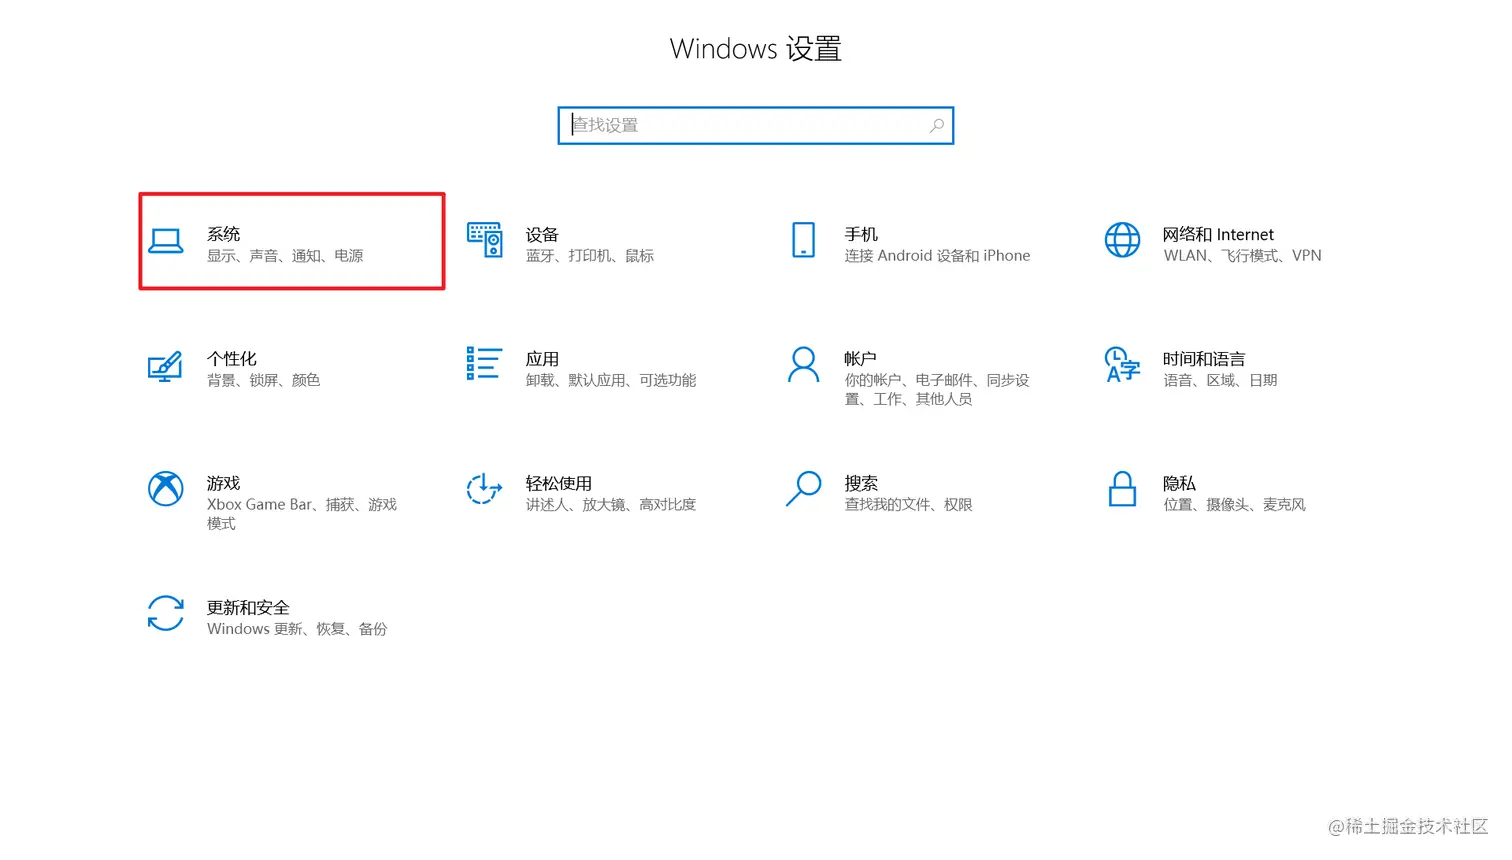Open the 网络和 Internet globe icon
This screenshot has width=1512, height=860.
(1122, 240)
